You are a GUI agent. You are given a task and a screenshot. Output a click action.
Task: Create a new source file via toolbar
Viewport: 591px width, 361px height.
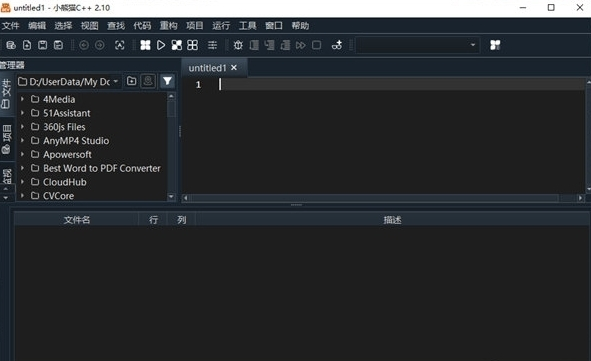click(x=27, y=45)
